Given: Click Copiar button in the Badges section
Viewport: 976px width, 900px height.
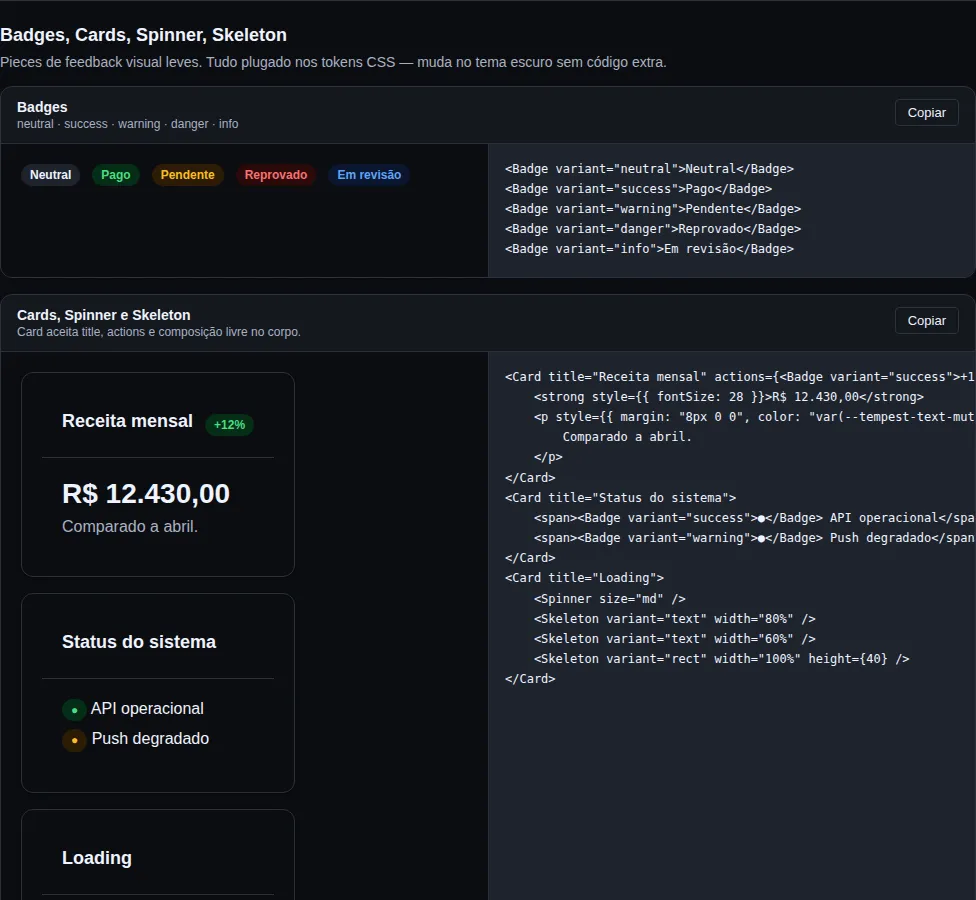Looking at the screenshot, I should pos(926,113).
